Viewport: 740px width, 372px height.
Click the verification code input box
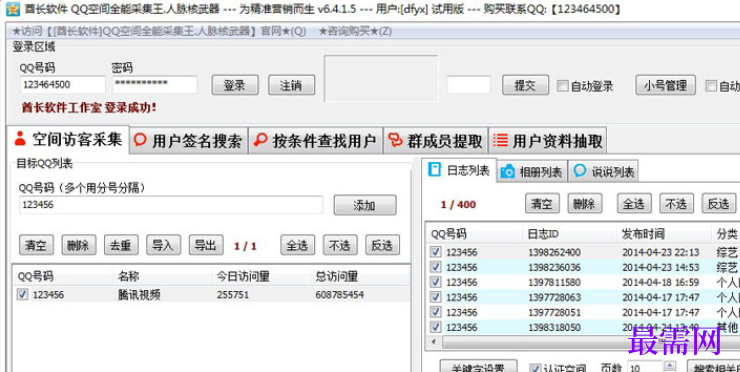click(469, 85)
